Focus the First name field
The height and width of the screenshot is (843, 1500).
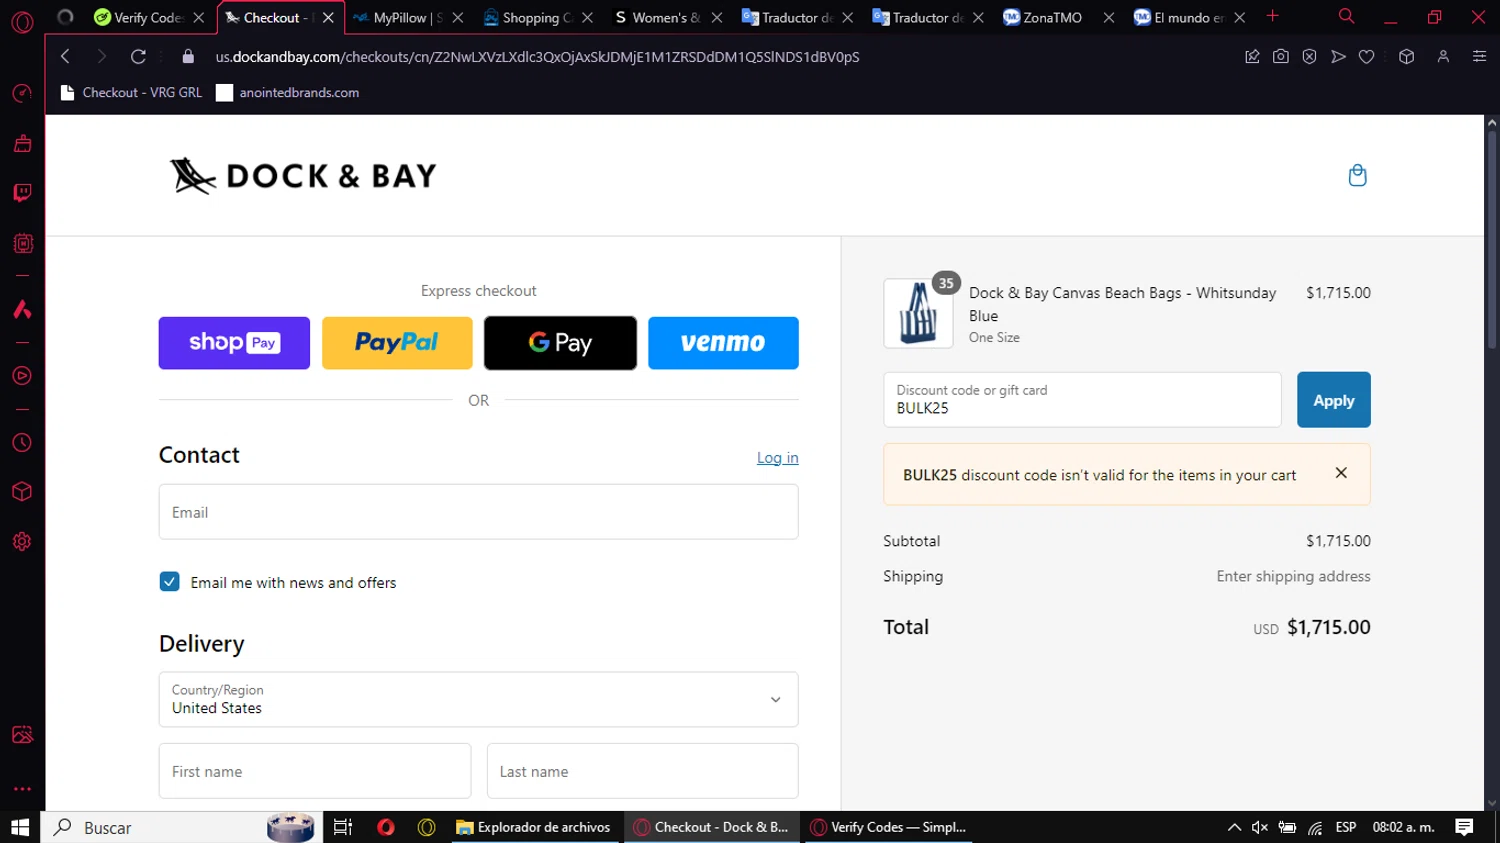[314, 771]
